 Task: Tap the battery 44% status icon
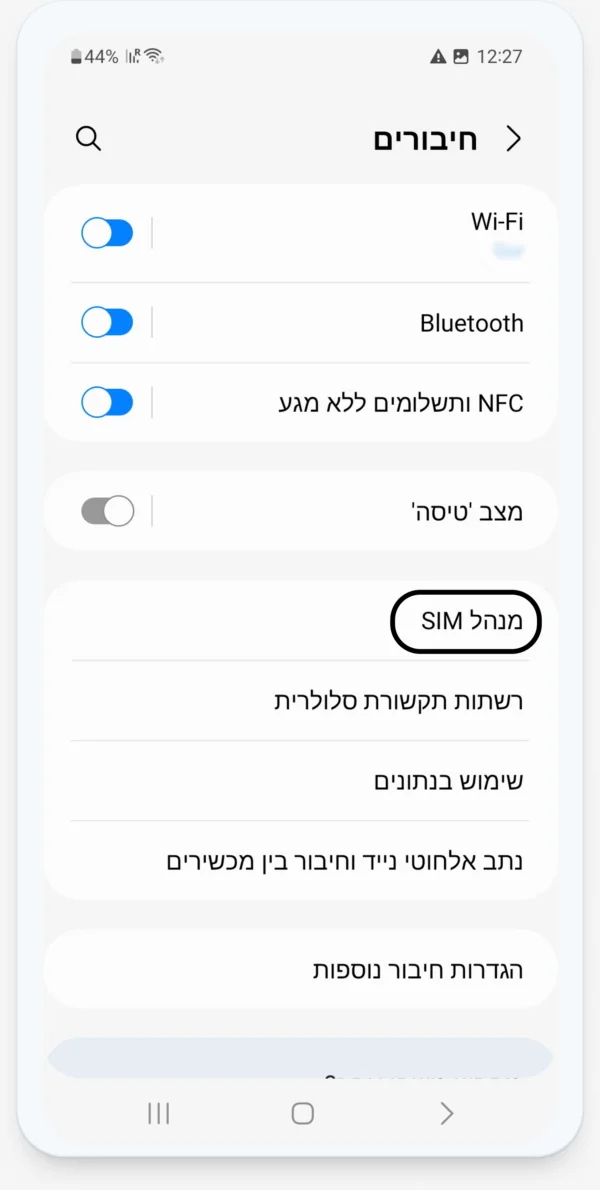coord(94,57)
